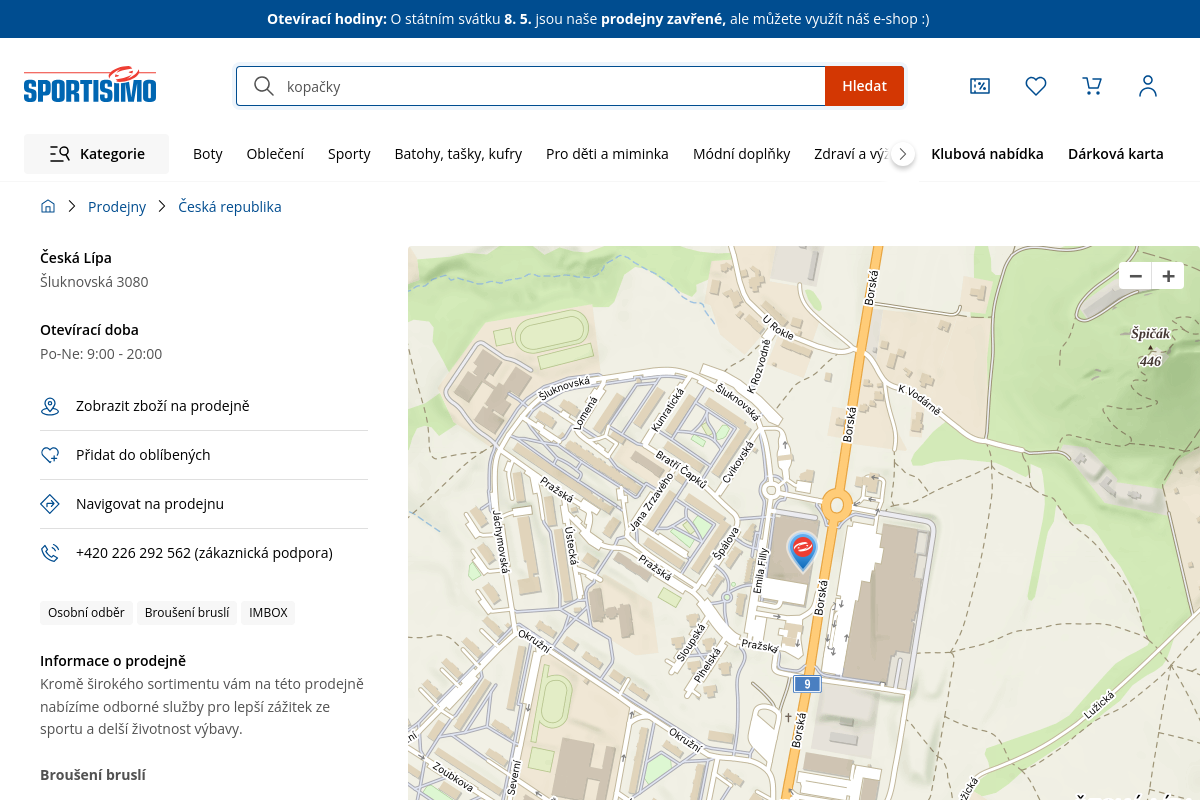Open the shopping cart icon
The image size is (1200, 800).
coord(1092,86)
